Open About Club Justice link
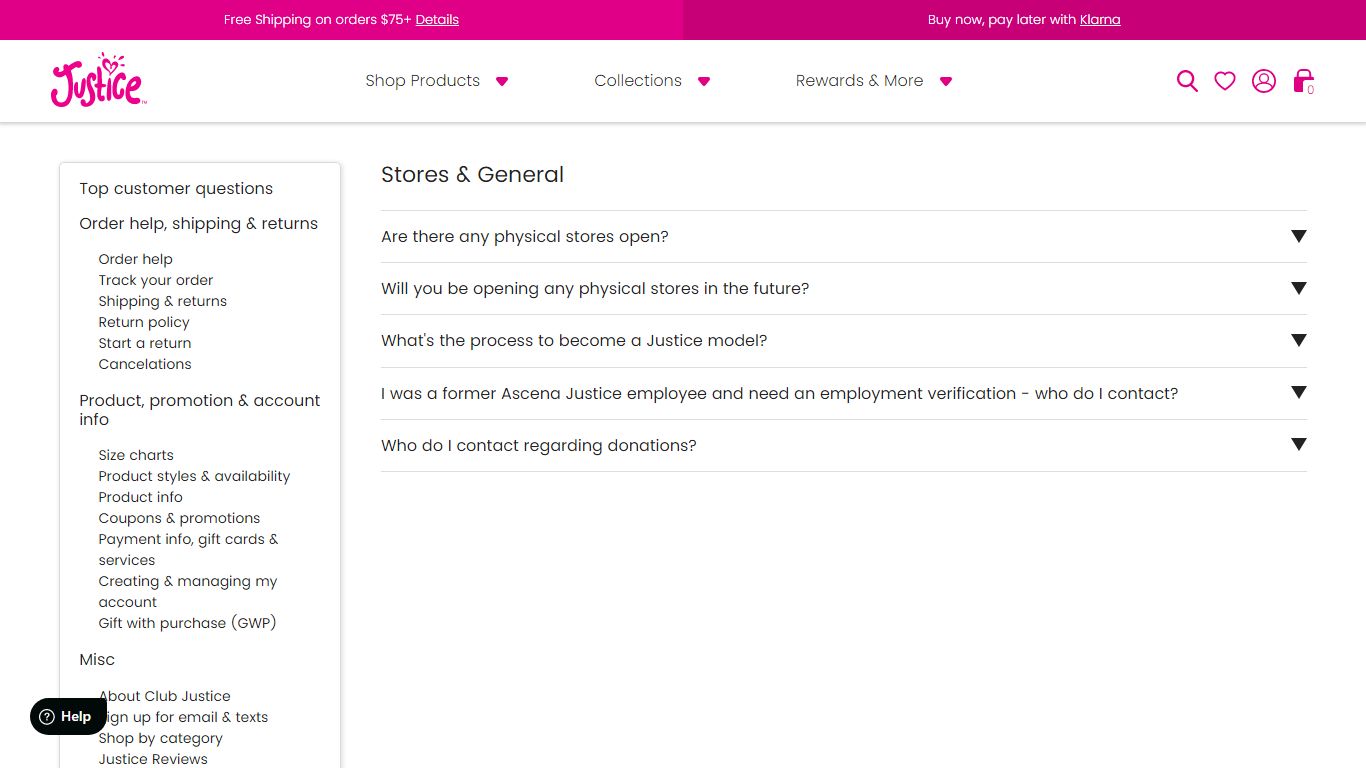This screenshot has height=768, width=1366. [164, 696]
